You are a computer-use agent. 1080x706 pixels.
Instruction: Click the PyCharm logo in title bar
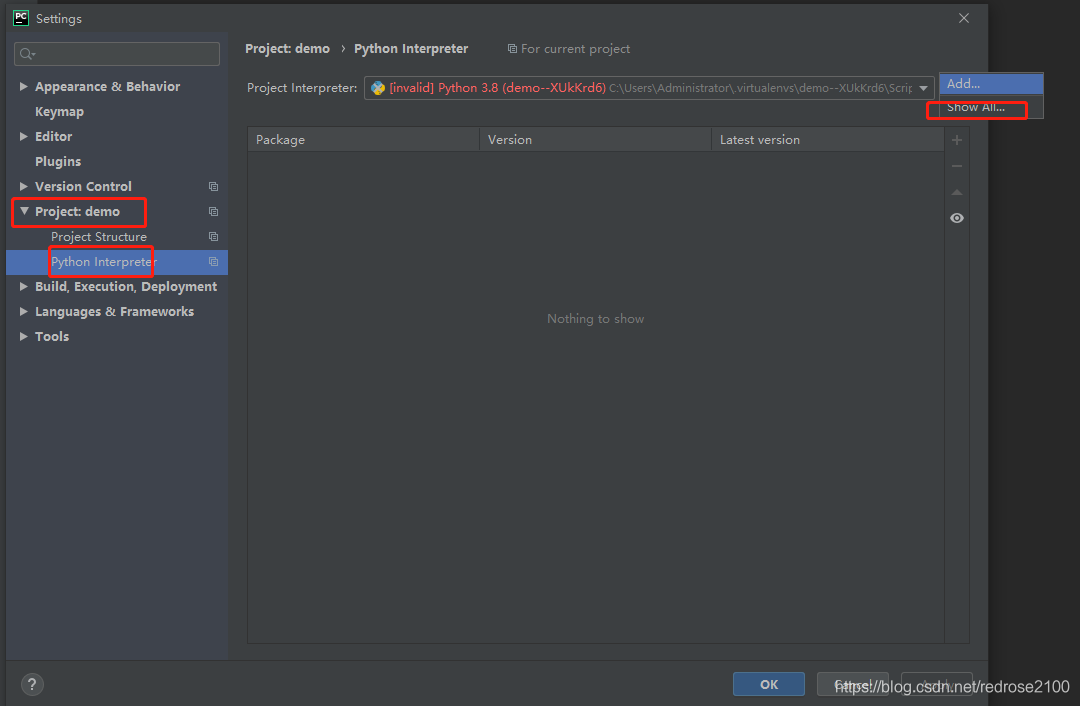click(x=21, y=18)
